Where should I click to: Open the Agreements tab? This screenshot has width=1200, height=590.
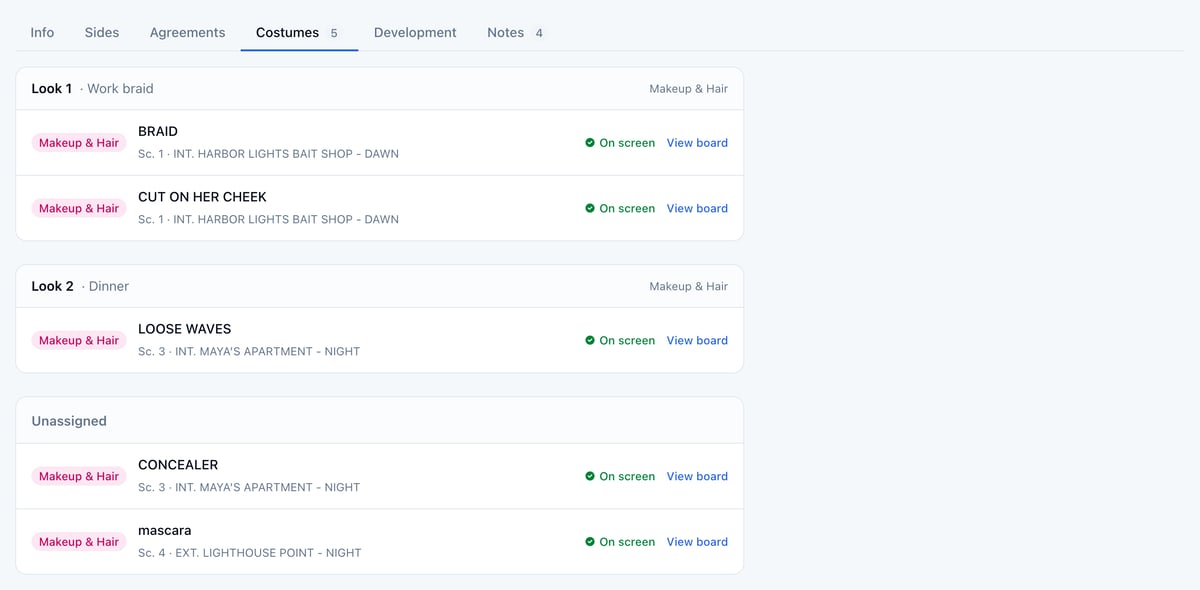click(x=187, y=32)
